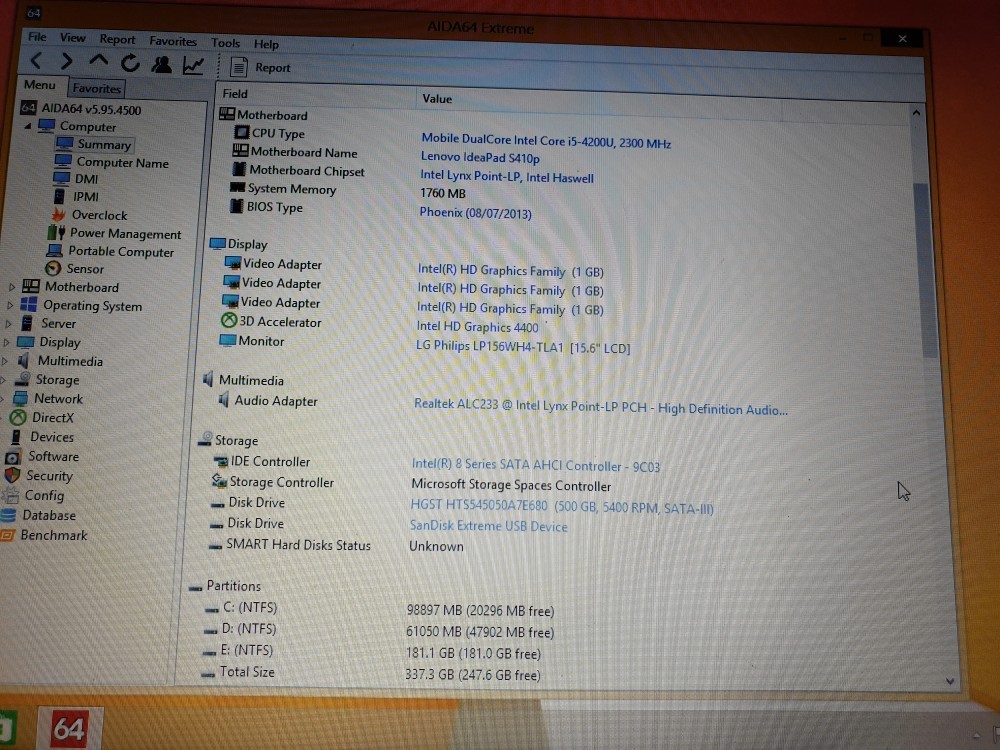Click the AIDA64 taskbar icon

click(69, 728)
